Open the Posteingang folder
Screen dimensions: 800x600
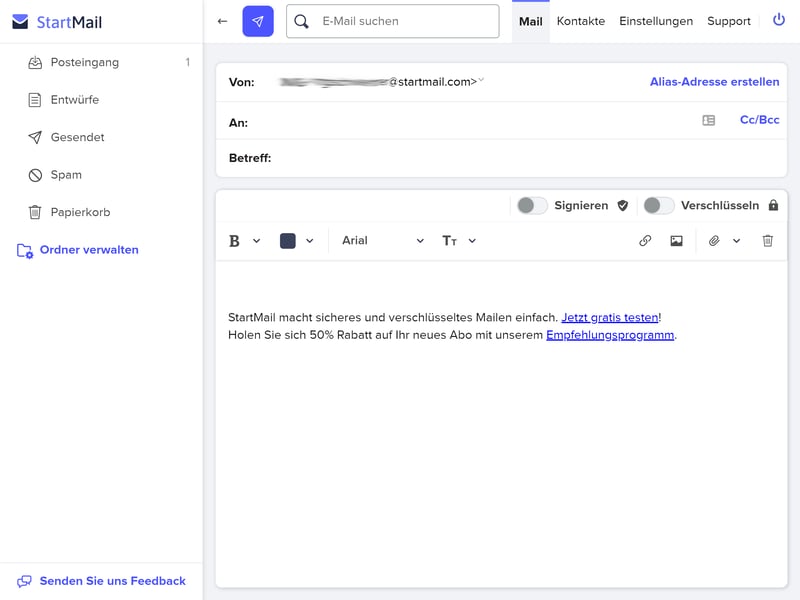pyautogui.click(x=85, y=62)
